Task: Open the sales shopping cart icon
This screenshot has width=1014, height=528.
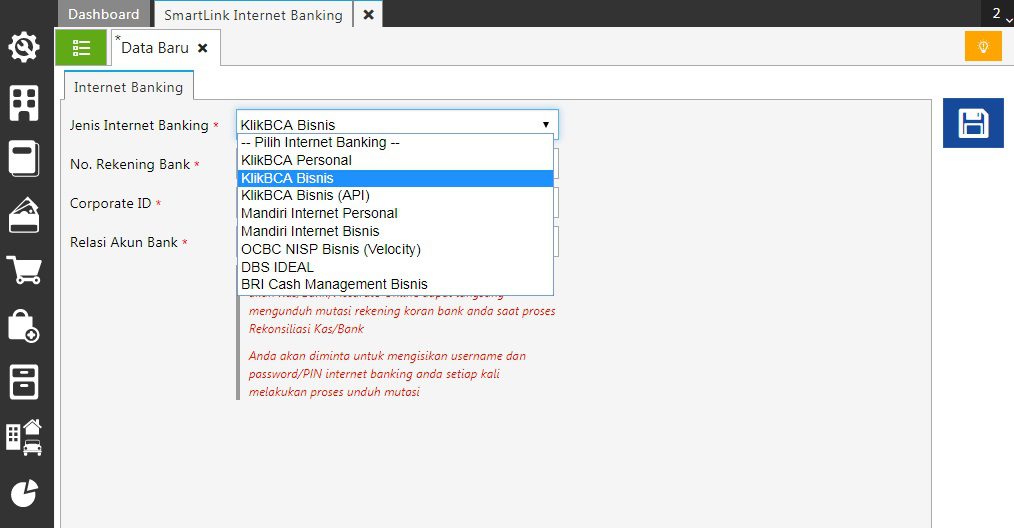Action: tap(24, 270)
